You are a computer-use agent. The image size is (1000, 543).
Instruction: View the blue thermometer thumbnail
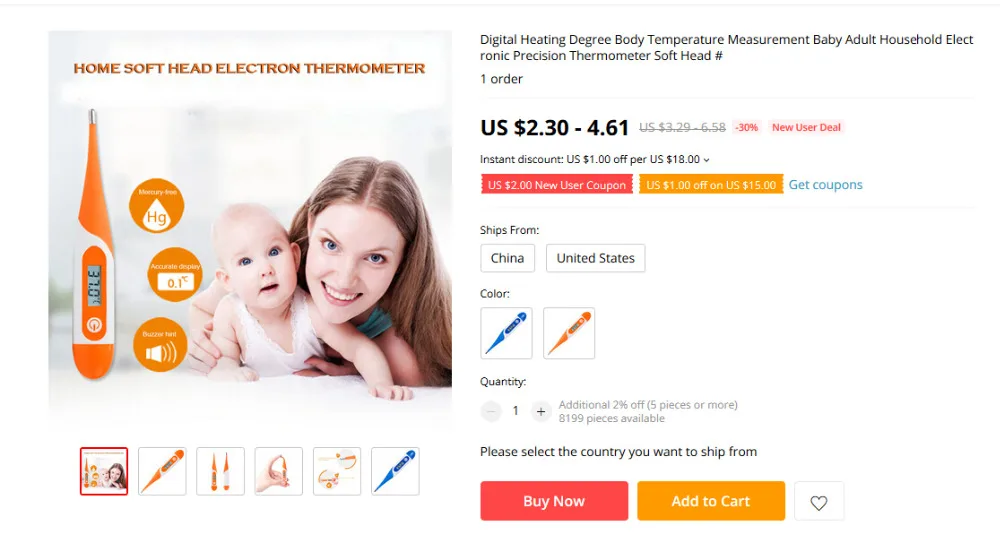coord(395,472)
